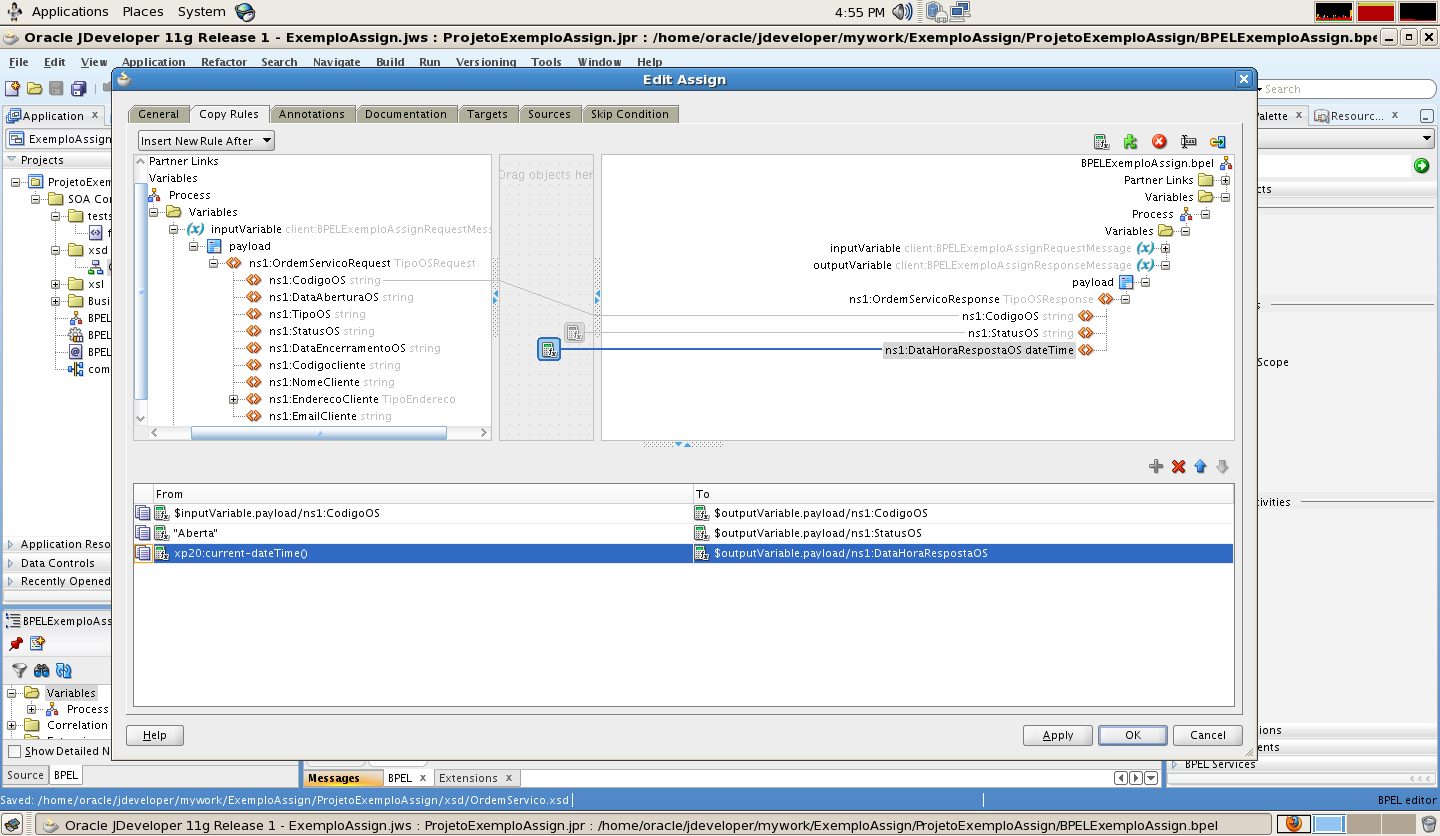Select the highlighted function node in mapper canvas

pyautogui.click(x=549, y=349)
